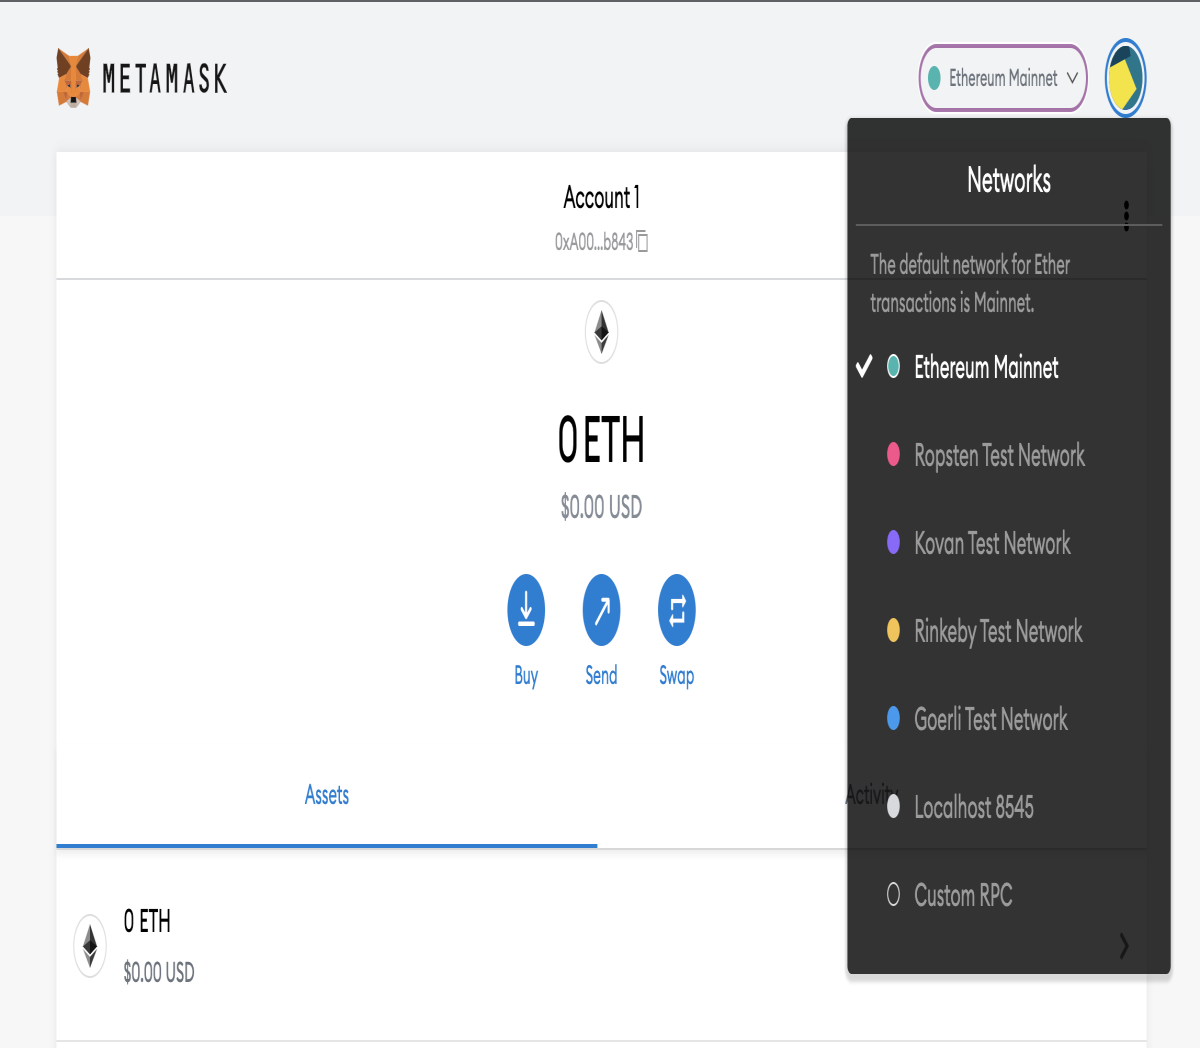Click the METAMASK wordmark text
The height and width of the screenshot is (1048, 1200).
pyautogui.click(x=165, y=79)
